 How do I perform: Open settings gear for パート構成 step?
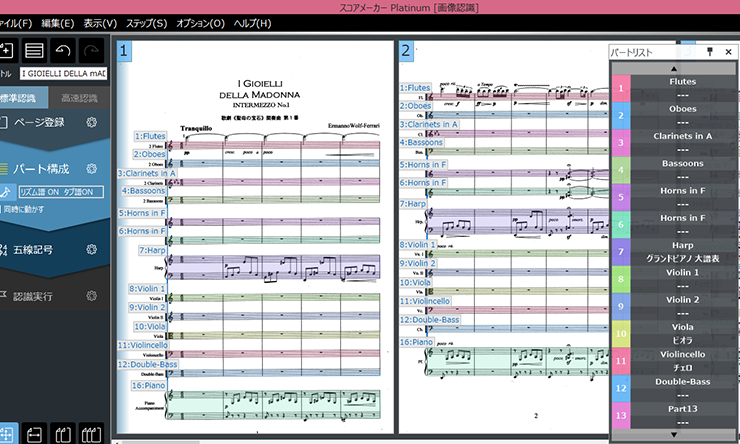point(91,170)
